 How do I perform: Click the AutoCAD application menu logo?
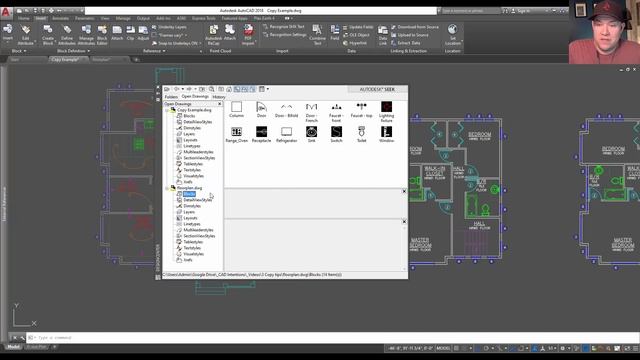tap(6, 12)
